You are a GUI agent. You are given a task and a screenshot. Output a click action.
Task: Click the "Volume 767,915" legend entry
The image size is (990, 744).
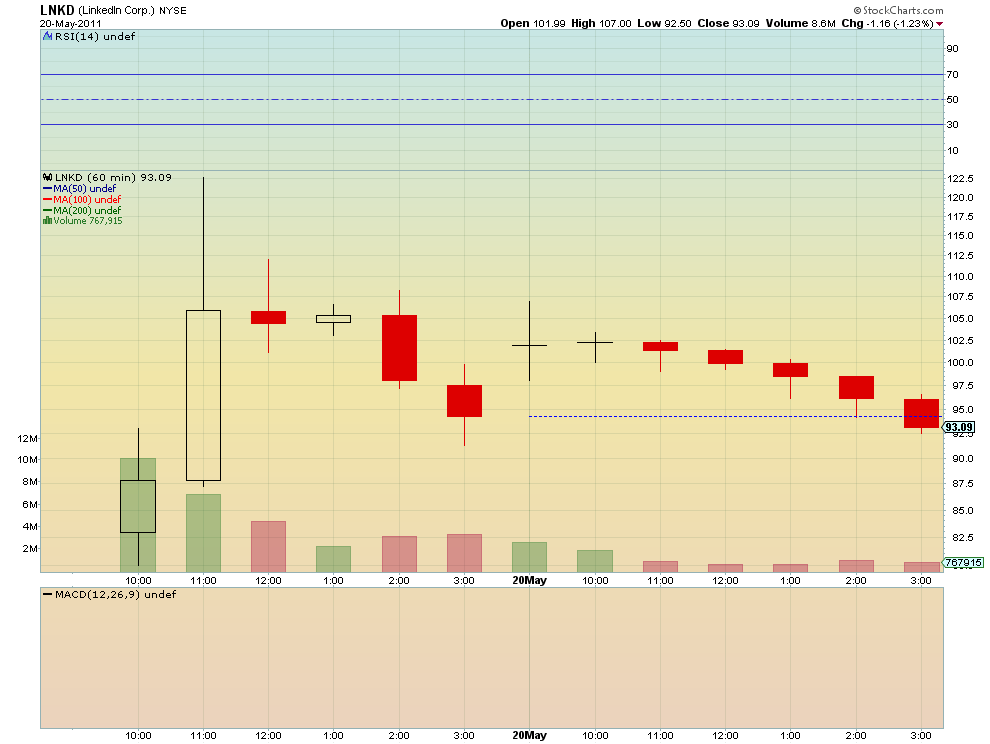(88, 220)
